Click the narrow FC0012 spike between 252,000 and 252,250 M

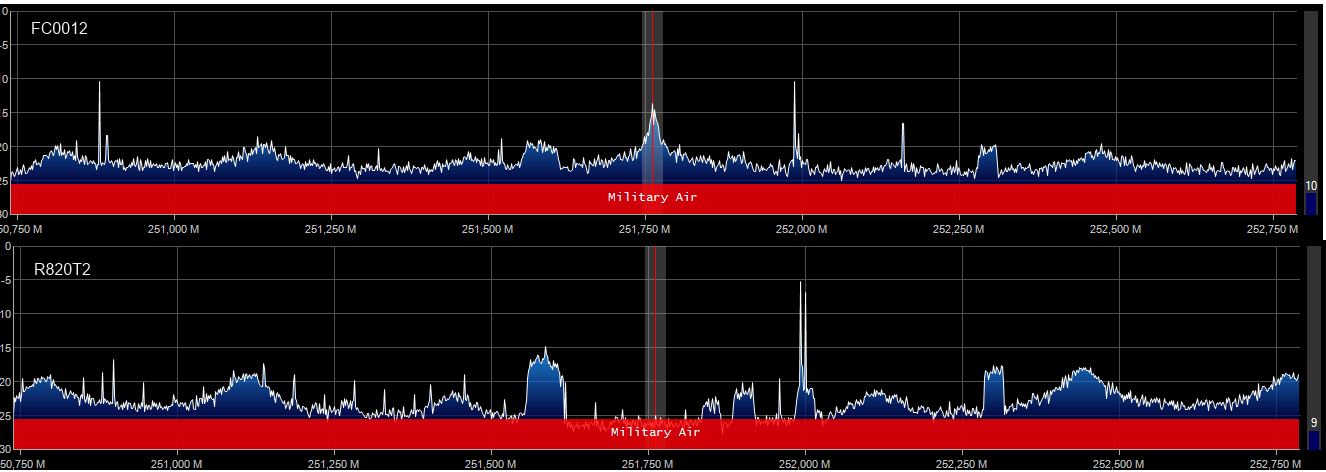point(903,135)
